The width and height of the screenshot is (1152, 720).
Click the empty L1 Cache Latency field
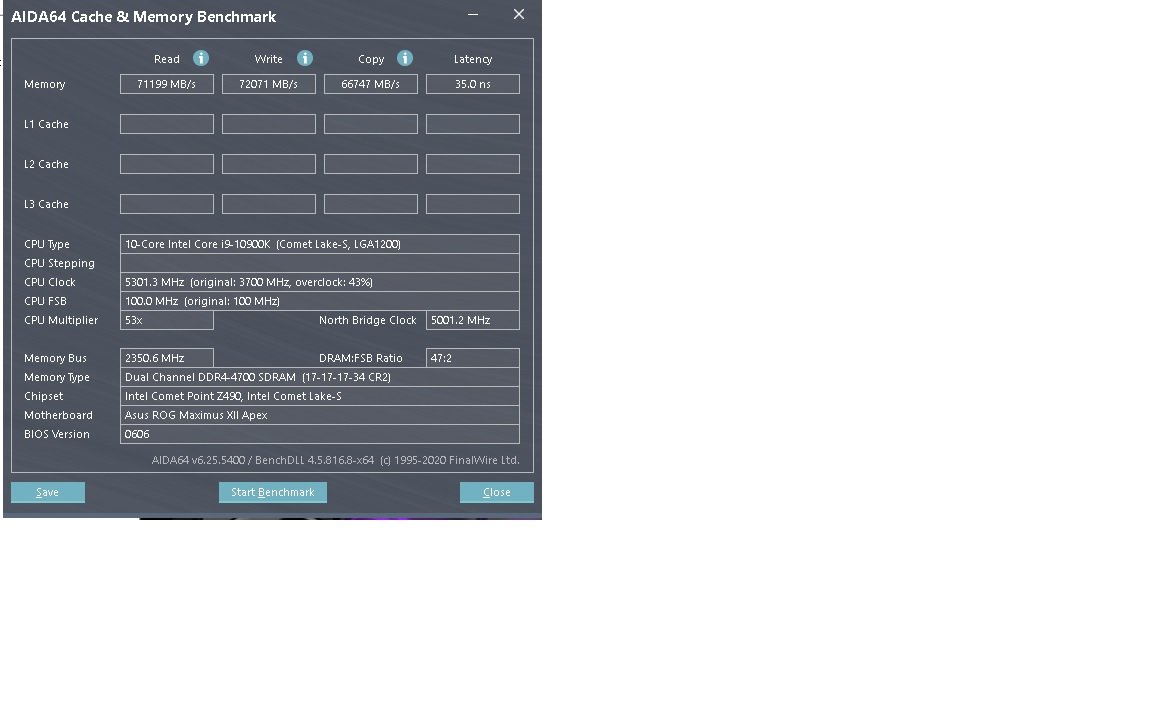pos(473,124)
